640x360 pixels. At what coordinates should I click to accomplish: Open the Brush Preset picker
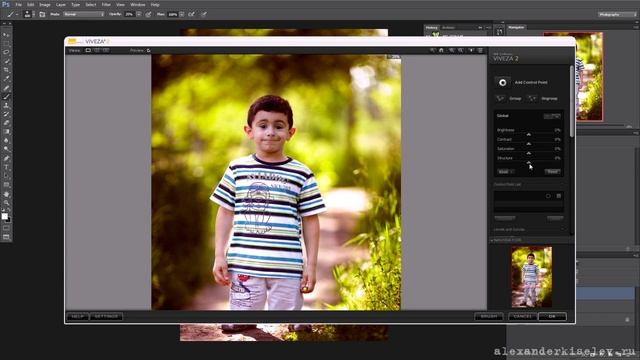pos(28,14)
